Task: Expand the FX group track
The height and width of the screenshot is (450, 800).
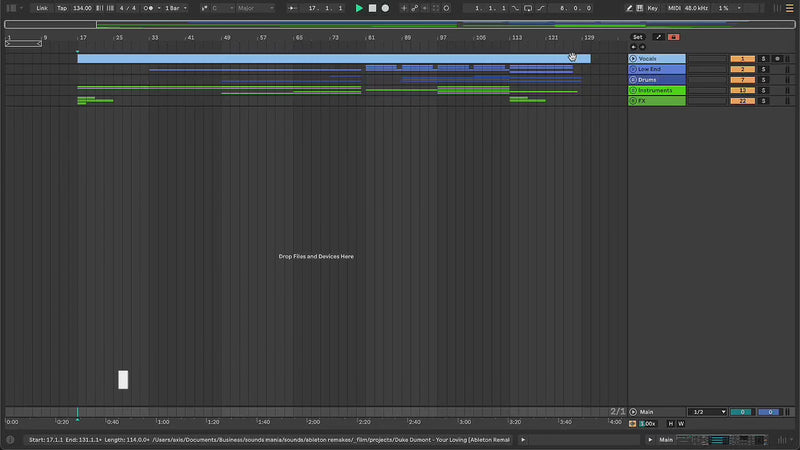Action: click(x=633, y=101)
